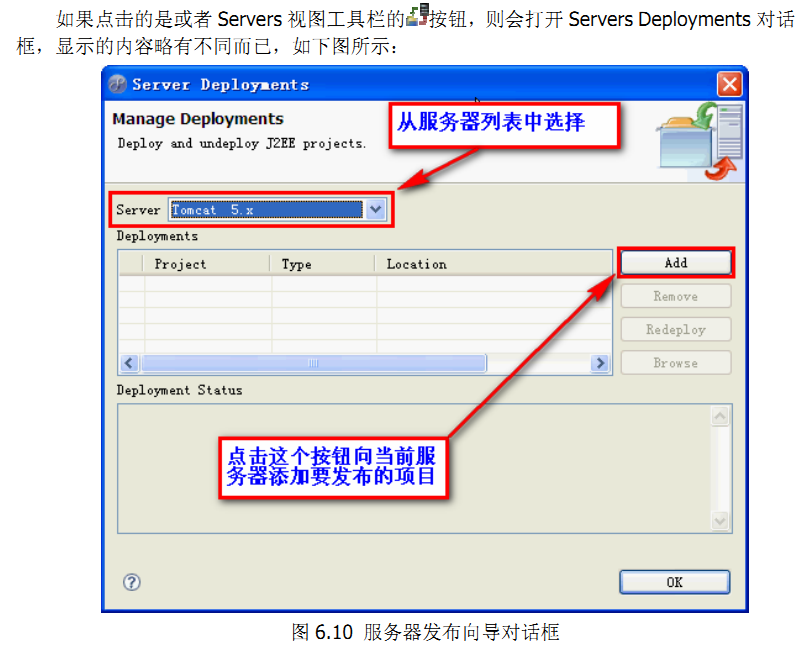Click the deploy banner image icon
Screen dimensions: 808x650
tap(700, 141)
